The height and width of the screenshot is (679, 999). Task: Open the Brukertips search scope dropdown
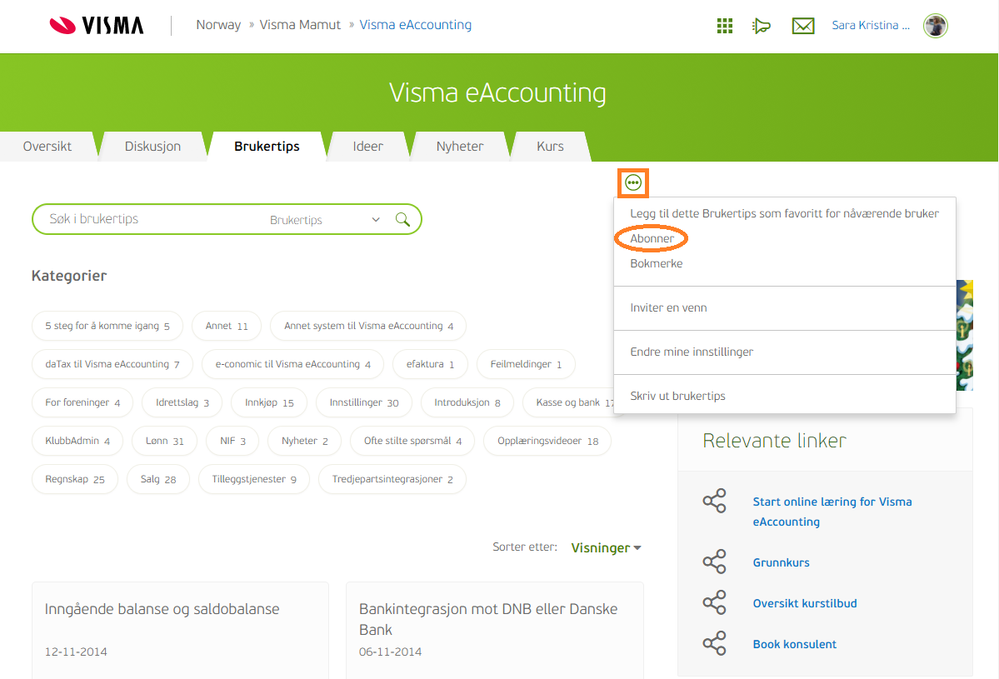coord(324,220)
